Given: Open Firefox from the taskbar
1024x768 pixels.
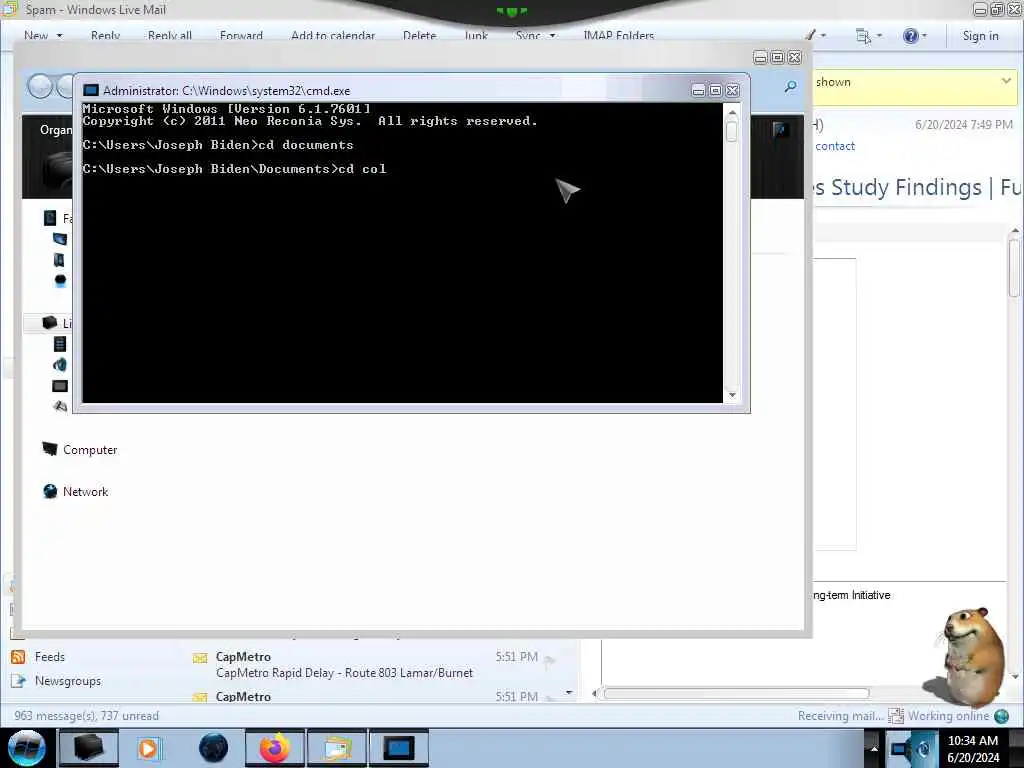Looking at the screenshot, I should 274,748.
